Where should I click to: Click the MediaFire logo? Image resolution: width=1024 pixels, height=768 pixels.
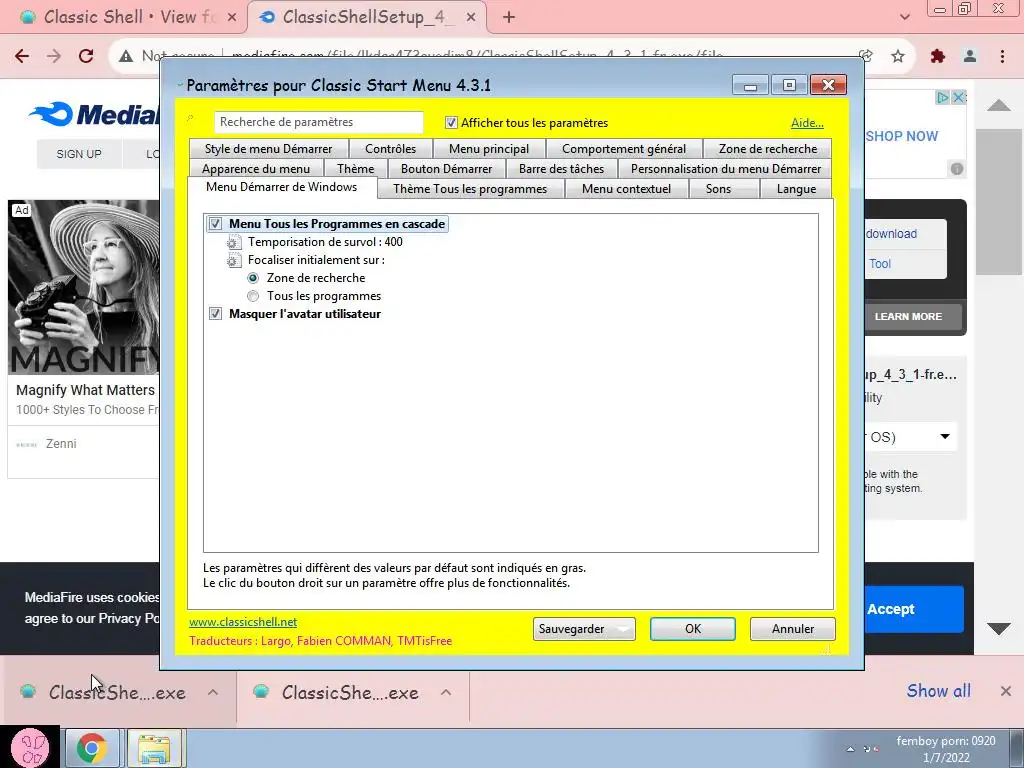94,114
